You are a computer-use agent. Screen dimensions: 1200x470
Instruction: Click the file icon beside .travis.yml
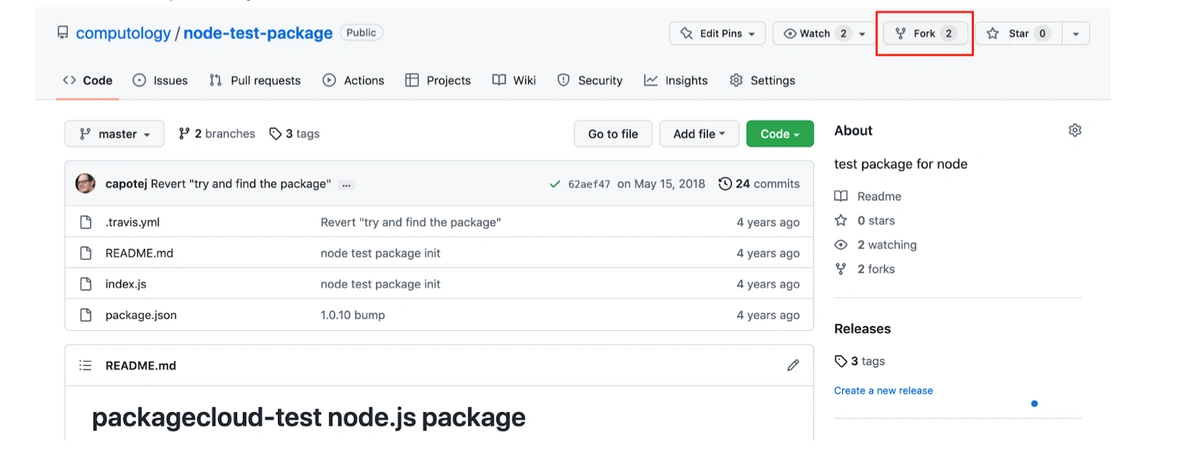click(86, 222)
